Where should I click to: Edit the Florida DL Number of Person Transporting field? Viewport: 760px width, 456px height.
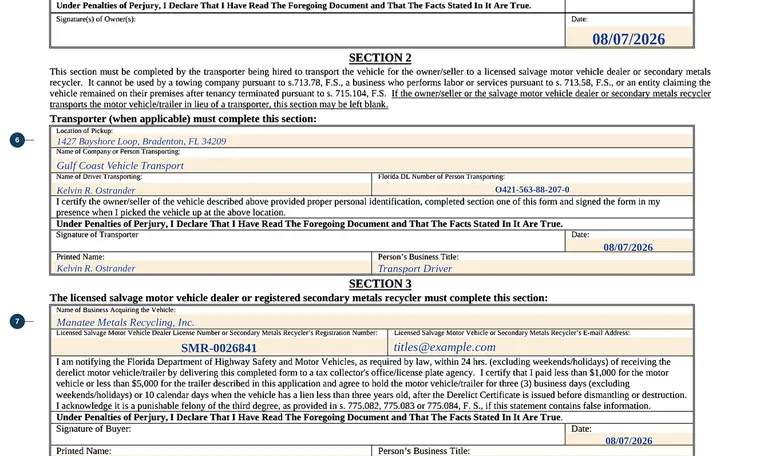pyautogui.click(x=533, y=189)
